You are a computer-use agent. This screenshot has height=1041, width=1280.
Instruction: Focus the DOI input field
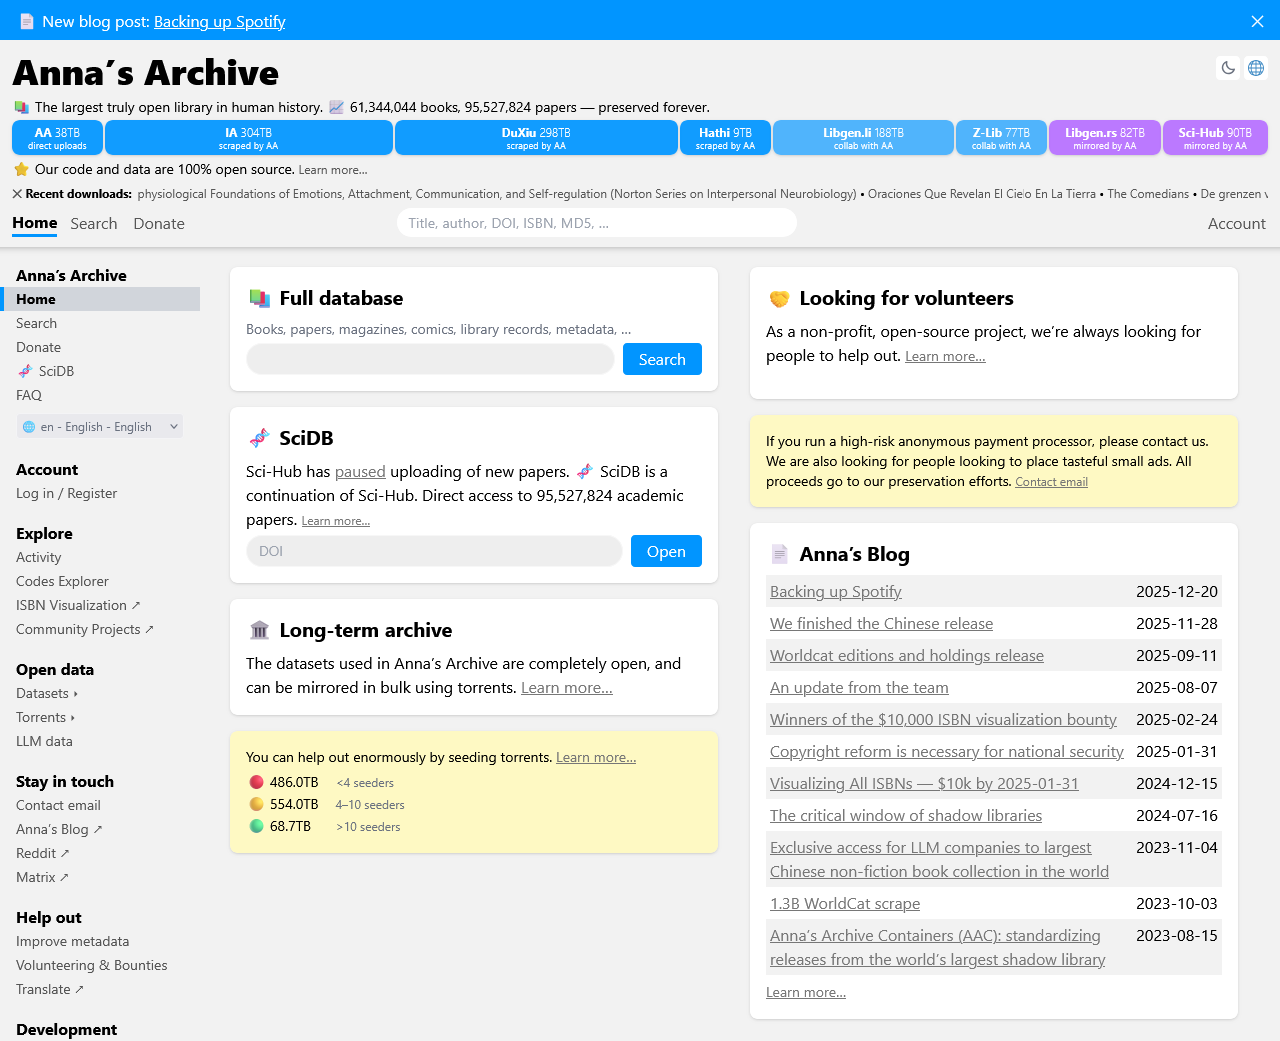tap(434, 551)
